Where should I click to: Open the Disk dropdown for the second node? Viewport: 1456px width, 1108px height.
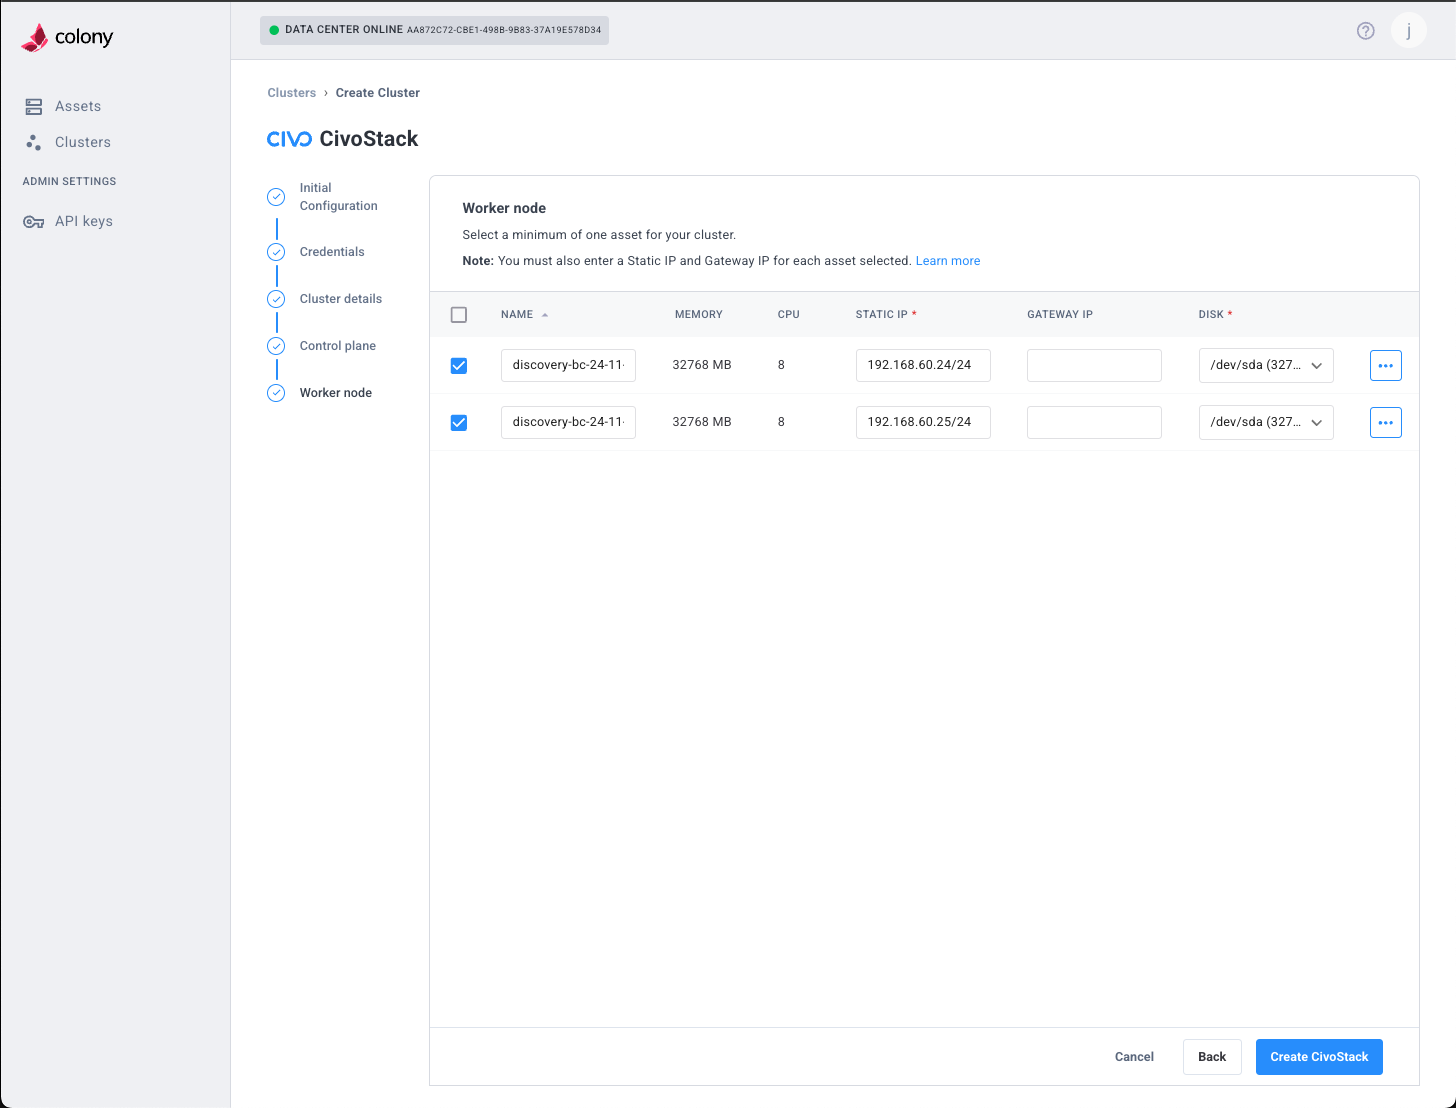pyautogui.click(x=1266, y=422)
